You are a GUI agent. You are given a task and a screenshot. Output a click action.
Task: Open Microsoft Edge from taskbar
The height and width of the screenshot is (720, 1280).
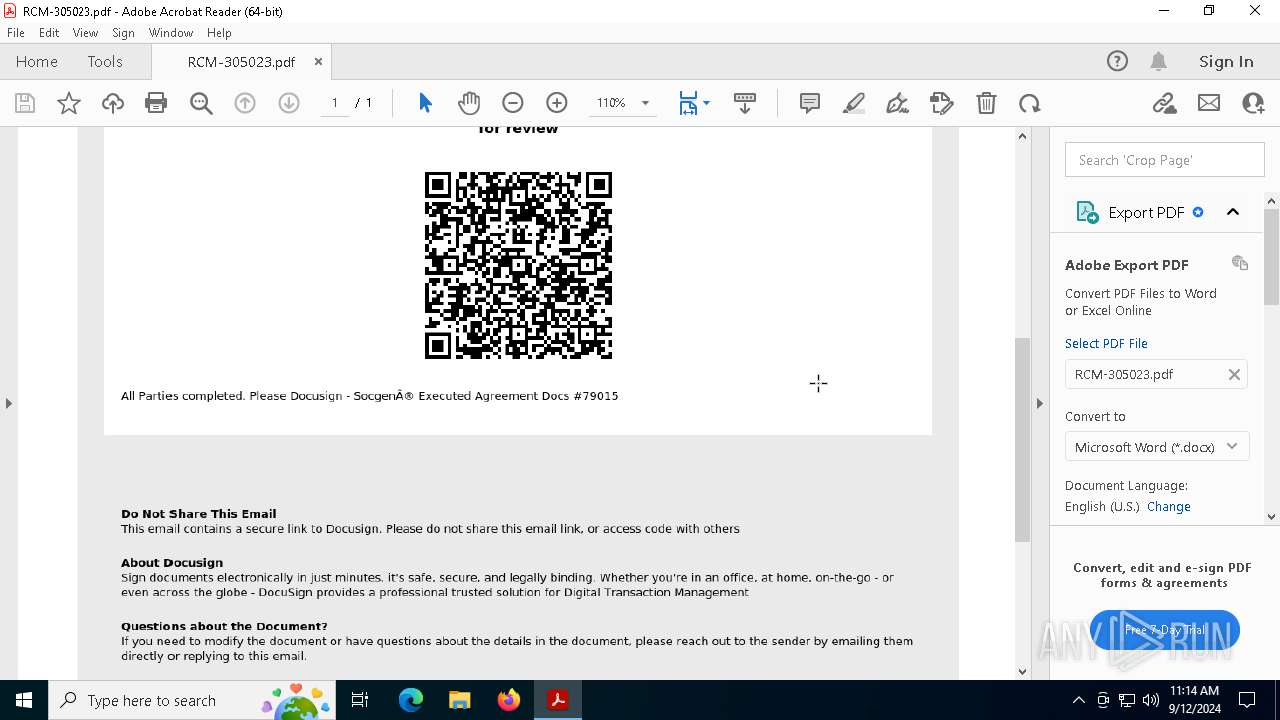(x=411, y=700)
